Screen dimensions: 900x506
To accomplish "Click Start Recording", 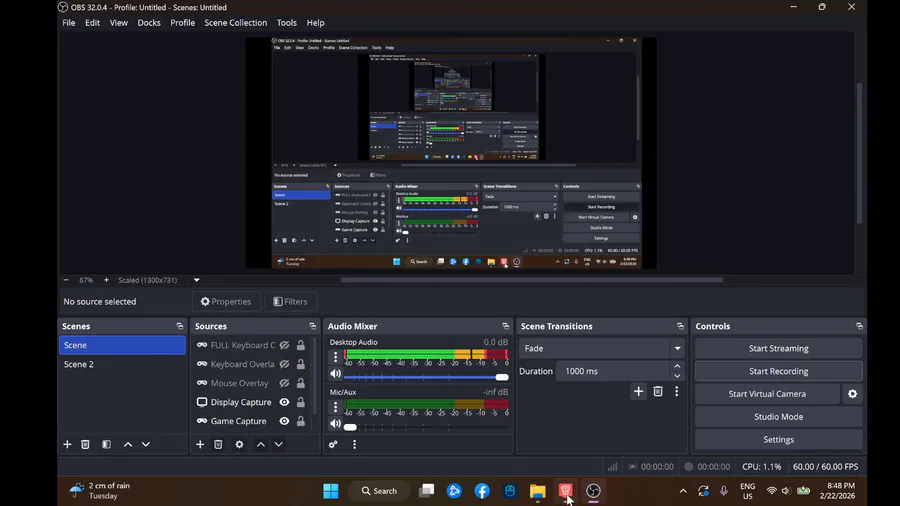I will [x=778, y=371].
